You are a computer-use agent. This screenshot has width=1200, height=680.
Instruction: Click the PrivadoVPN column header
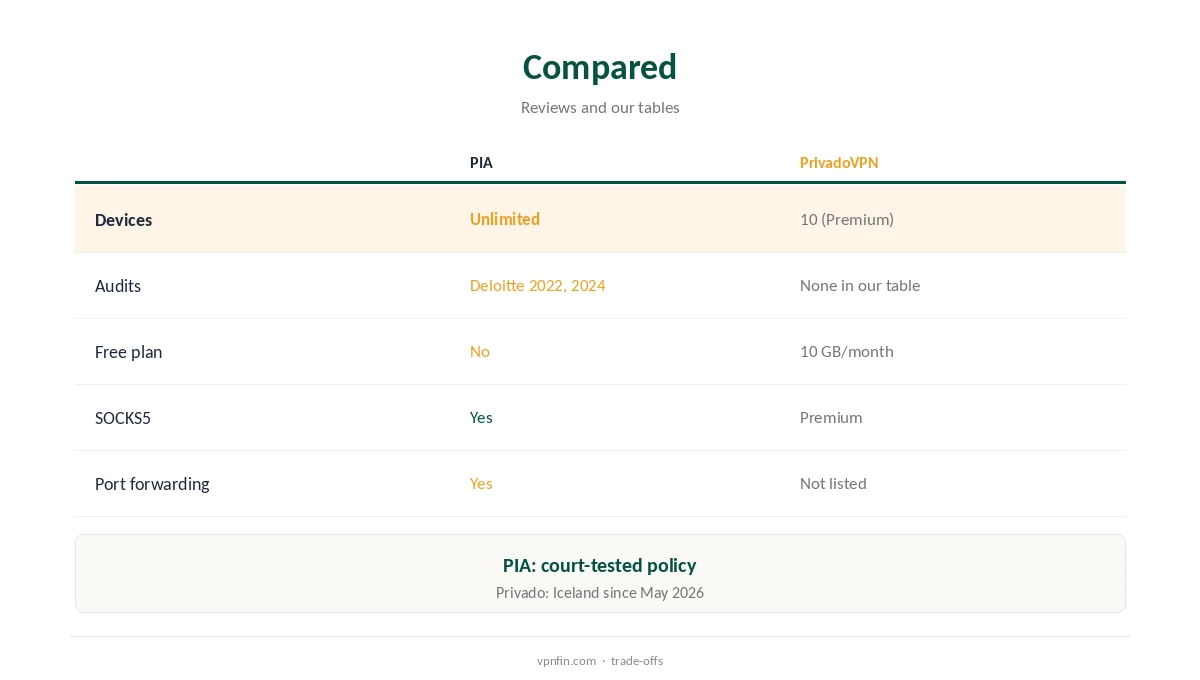pos(839,162)
